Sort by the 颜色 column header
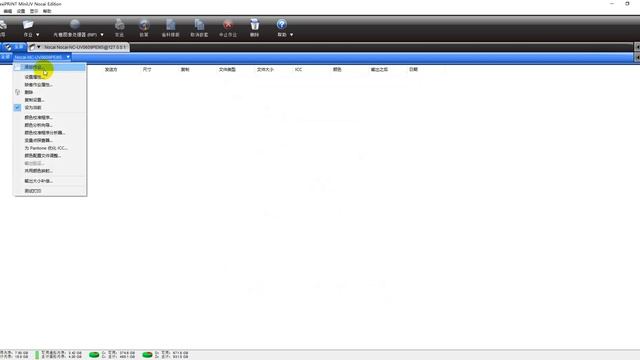 (337, 70)
